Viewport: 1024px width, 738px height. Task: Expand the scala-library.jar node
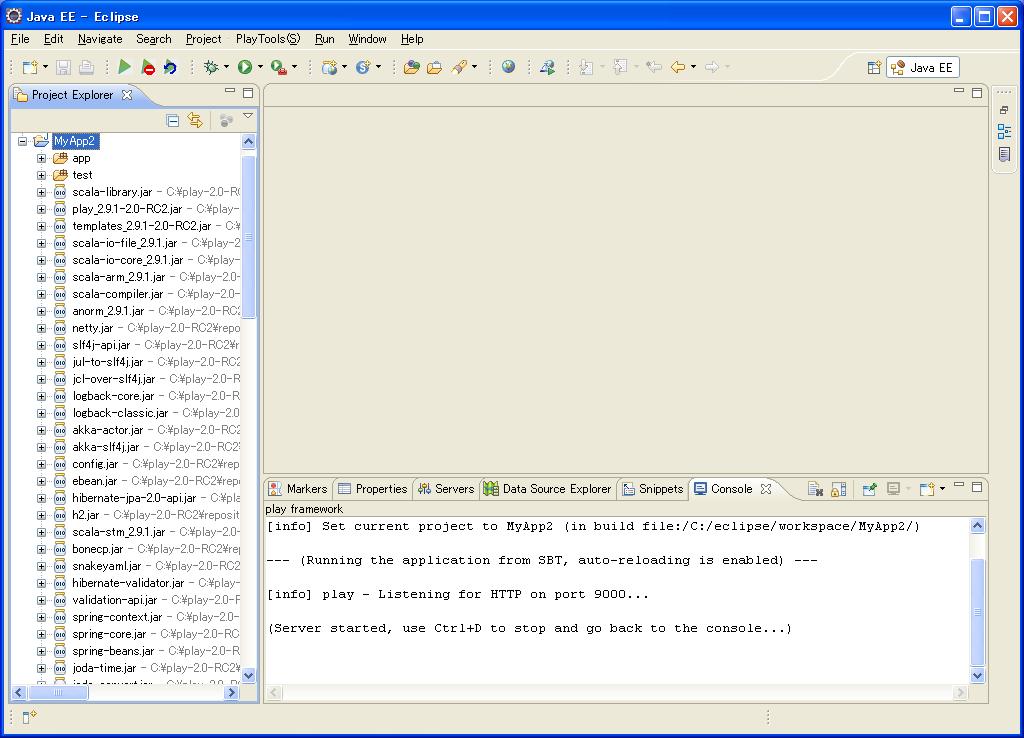[41, 192]
